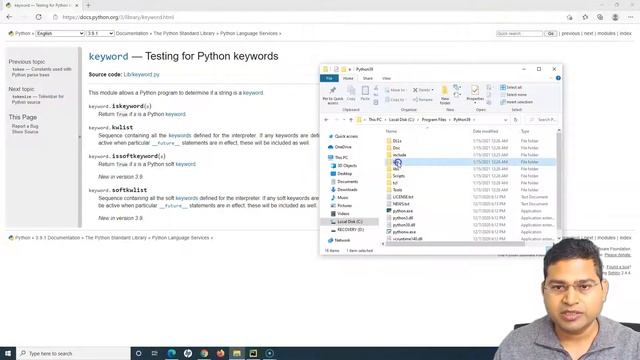Open browser settings ellipsis menu
This screenshot has width=640, height=360.
tap(631, 17)
